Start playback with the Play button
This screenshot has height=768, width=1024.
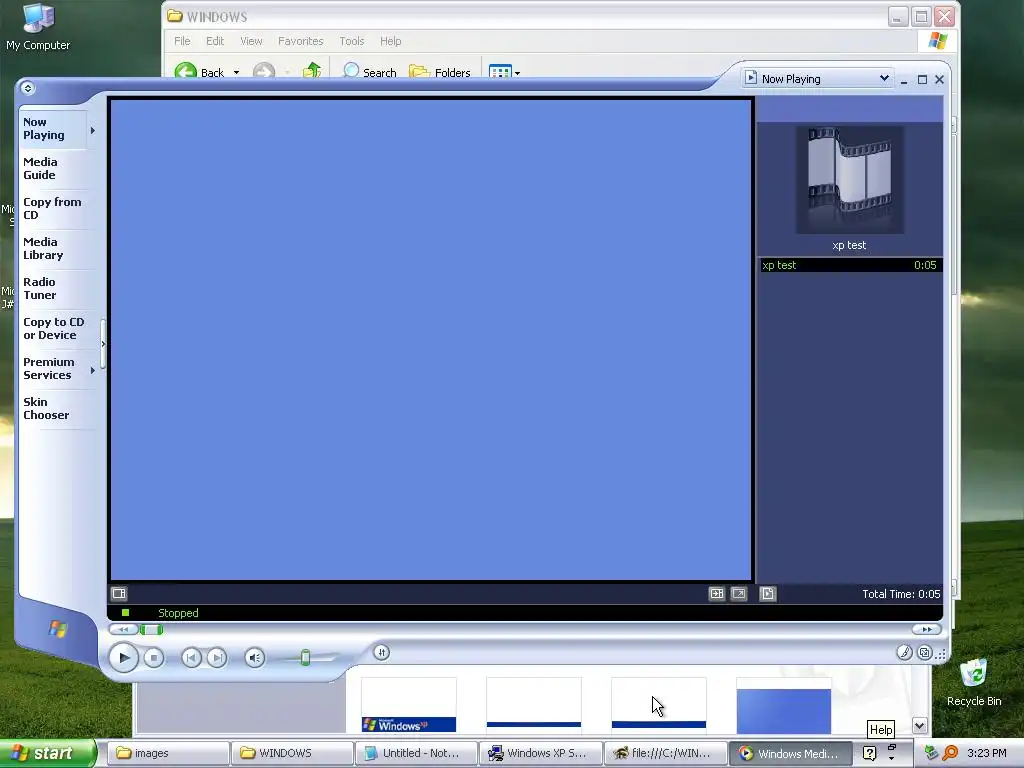pos(123,658)
